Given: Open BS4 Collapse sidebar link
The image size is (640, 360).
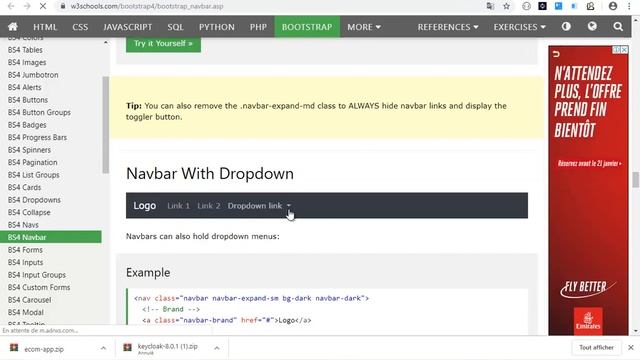Looking at the screenshot, I should tap(29, 212).
